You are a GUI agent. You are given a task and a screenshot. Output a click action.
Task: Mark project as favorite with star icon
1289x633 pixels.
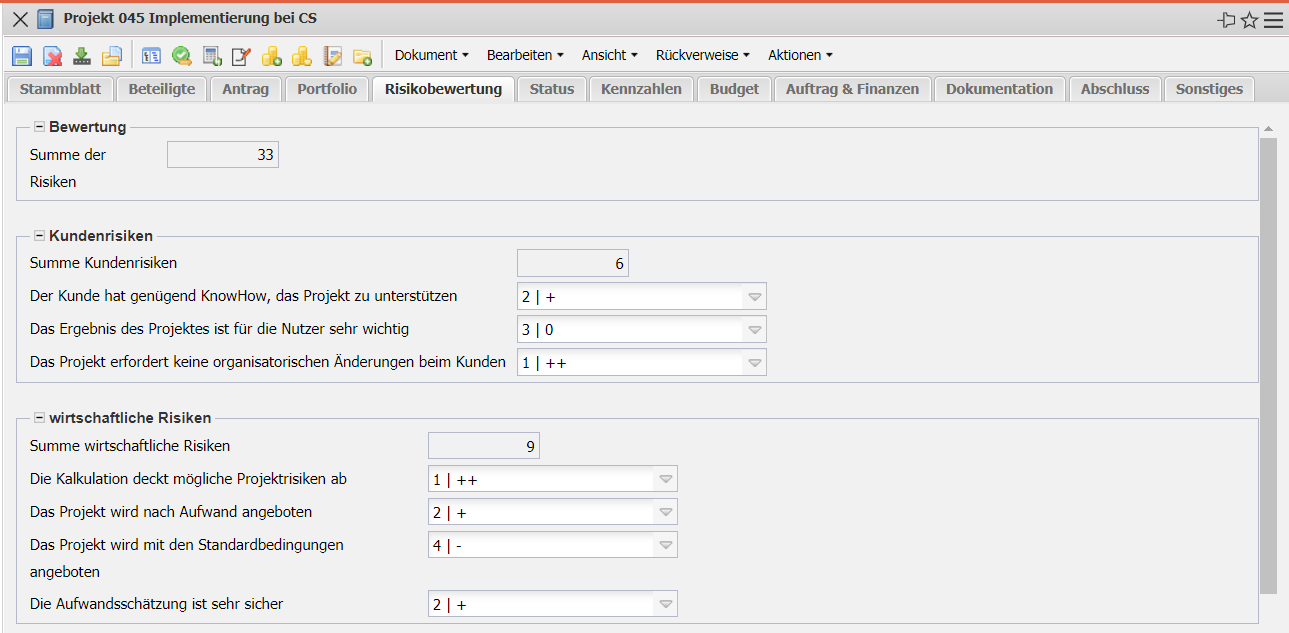(1249, 20)
